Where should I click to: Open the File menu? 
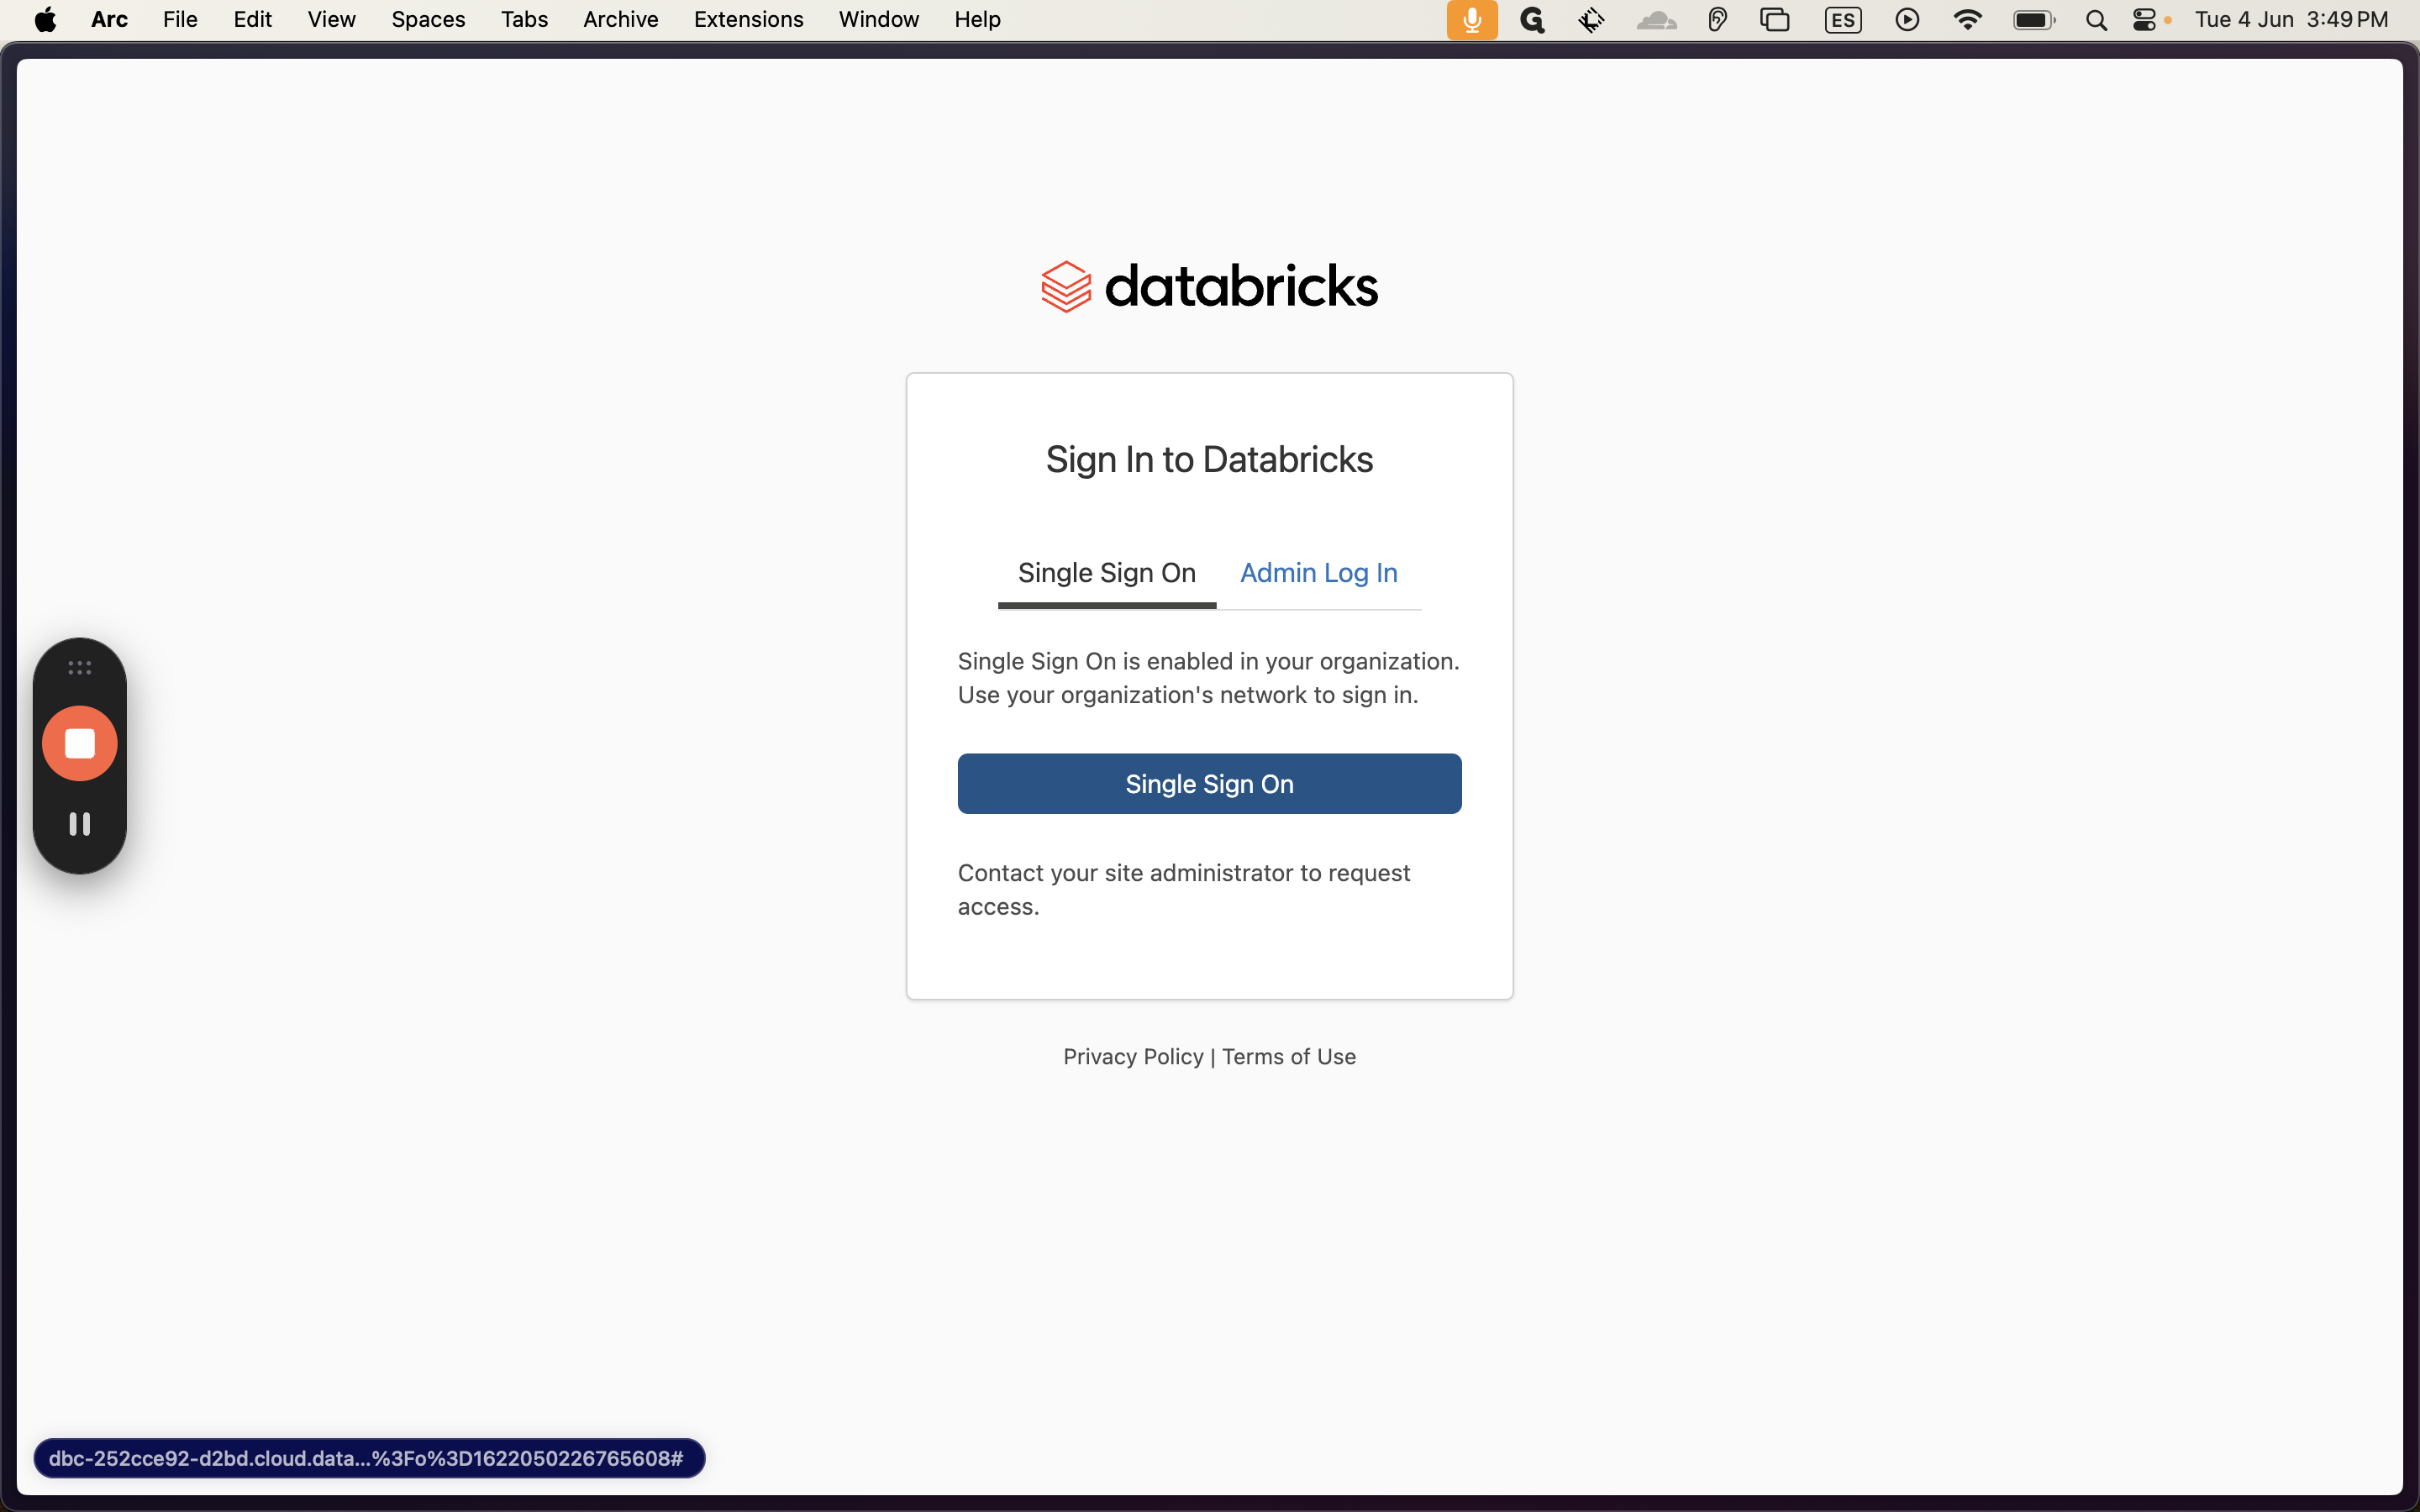(180, 19)
